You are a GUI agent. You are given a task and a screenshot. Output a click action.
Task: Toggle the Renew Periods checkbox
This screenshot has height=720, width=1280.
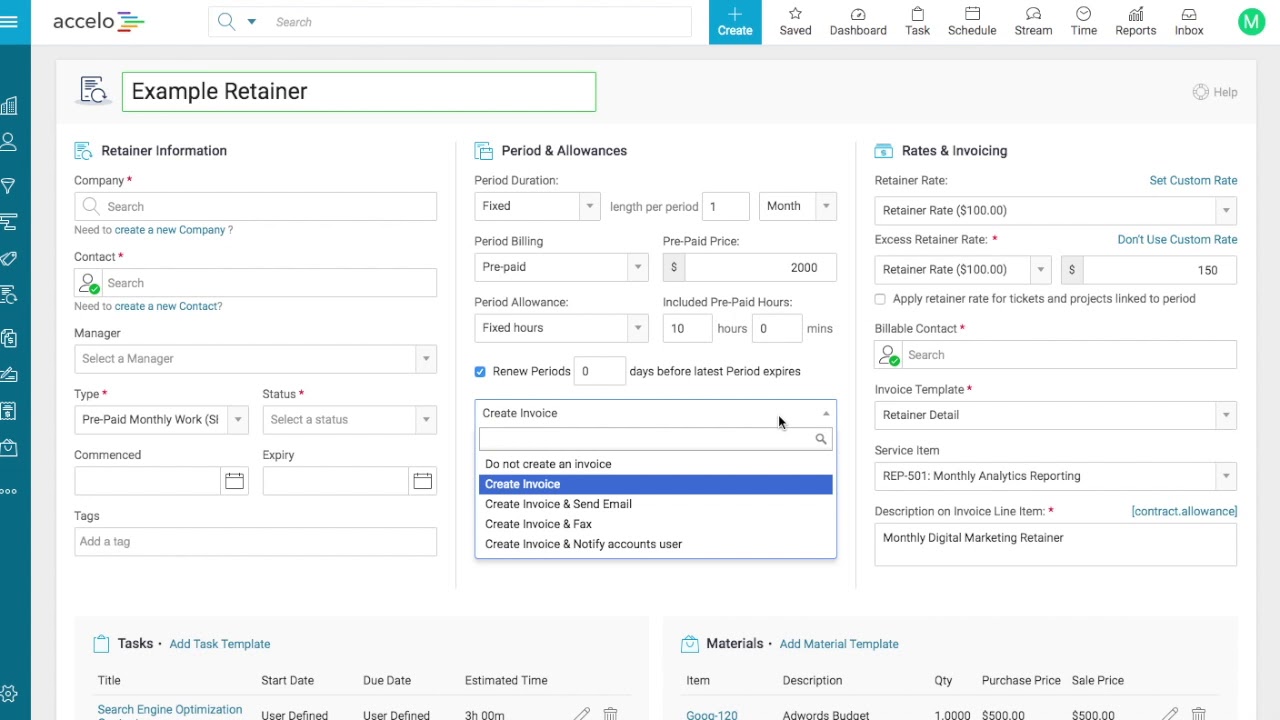tap(480, 371)
